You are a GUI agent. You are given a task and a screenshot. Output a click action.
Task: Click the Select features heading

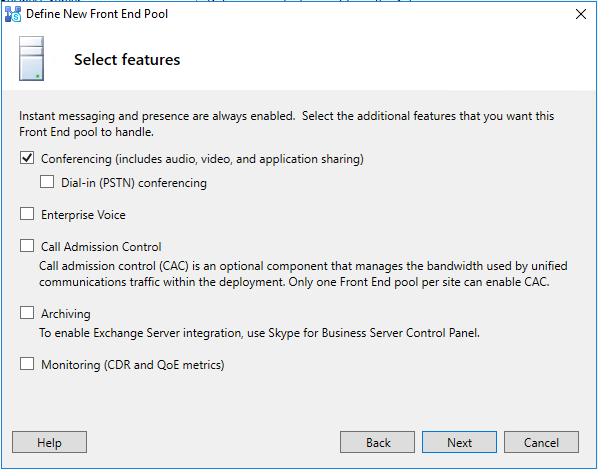pyautogui.click(x=127, y=60)
